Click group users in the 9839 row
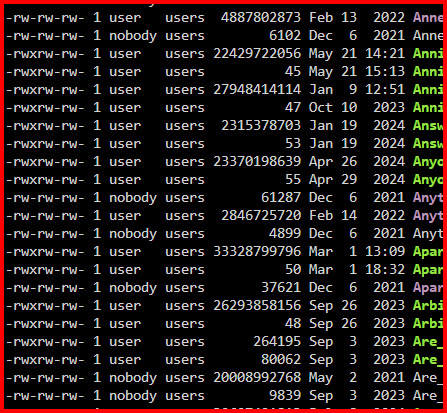 tap(185, 396)
